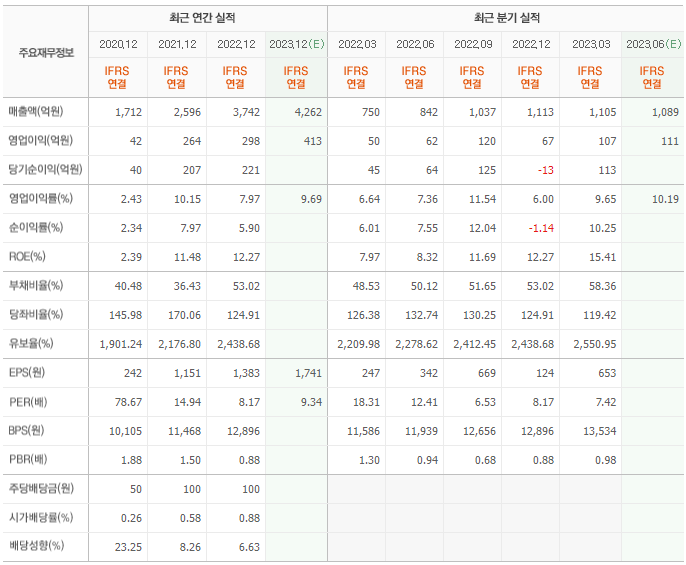Click the 0.58 dividend yield value
Viewport: 686px width, 565px height.
(190, 518)
